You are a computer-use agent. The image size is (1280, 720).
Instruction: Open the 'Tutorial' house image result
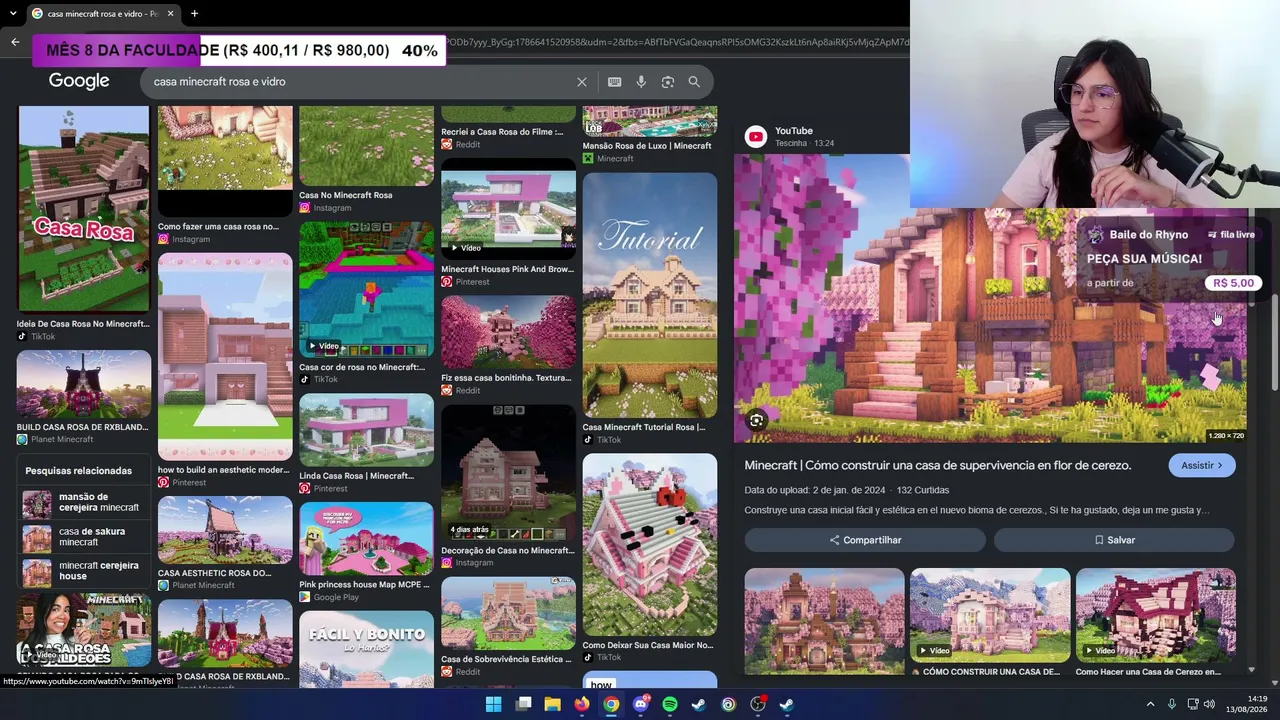point(650,295)
